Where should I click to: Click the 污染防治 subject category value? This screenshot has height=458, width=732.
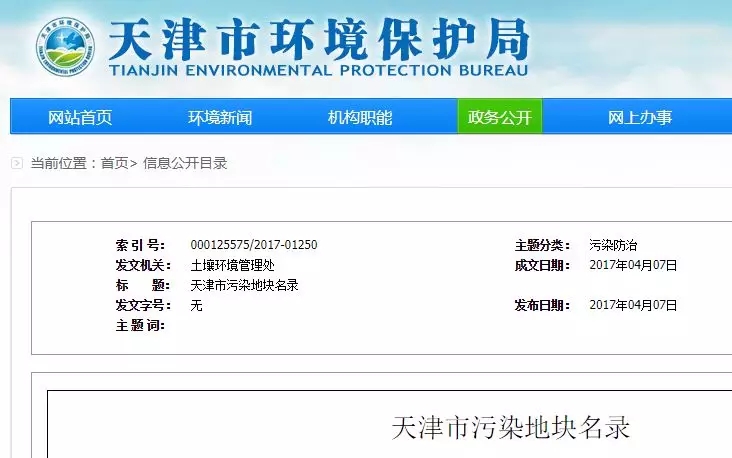(x=613, y=245)
